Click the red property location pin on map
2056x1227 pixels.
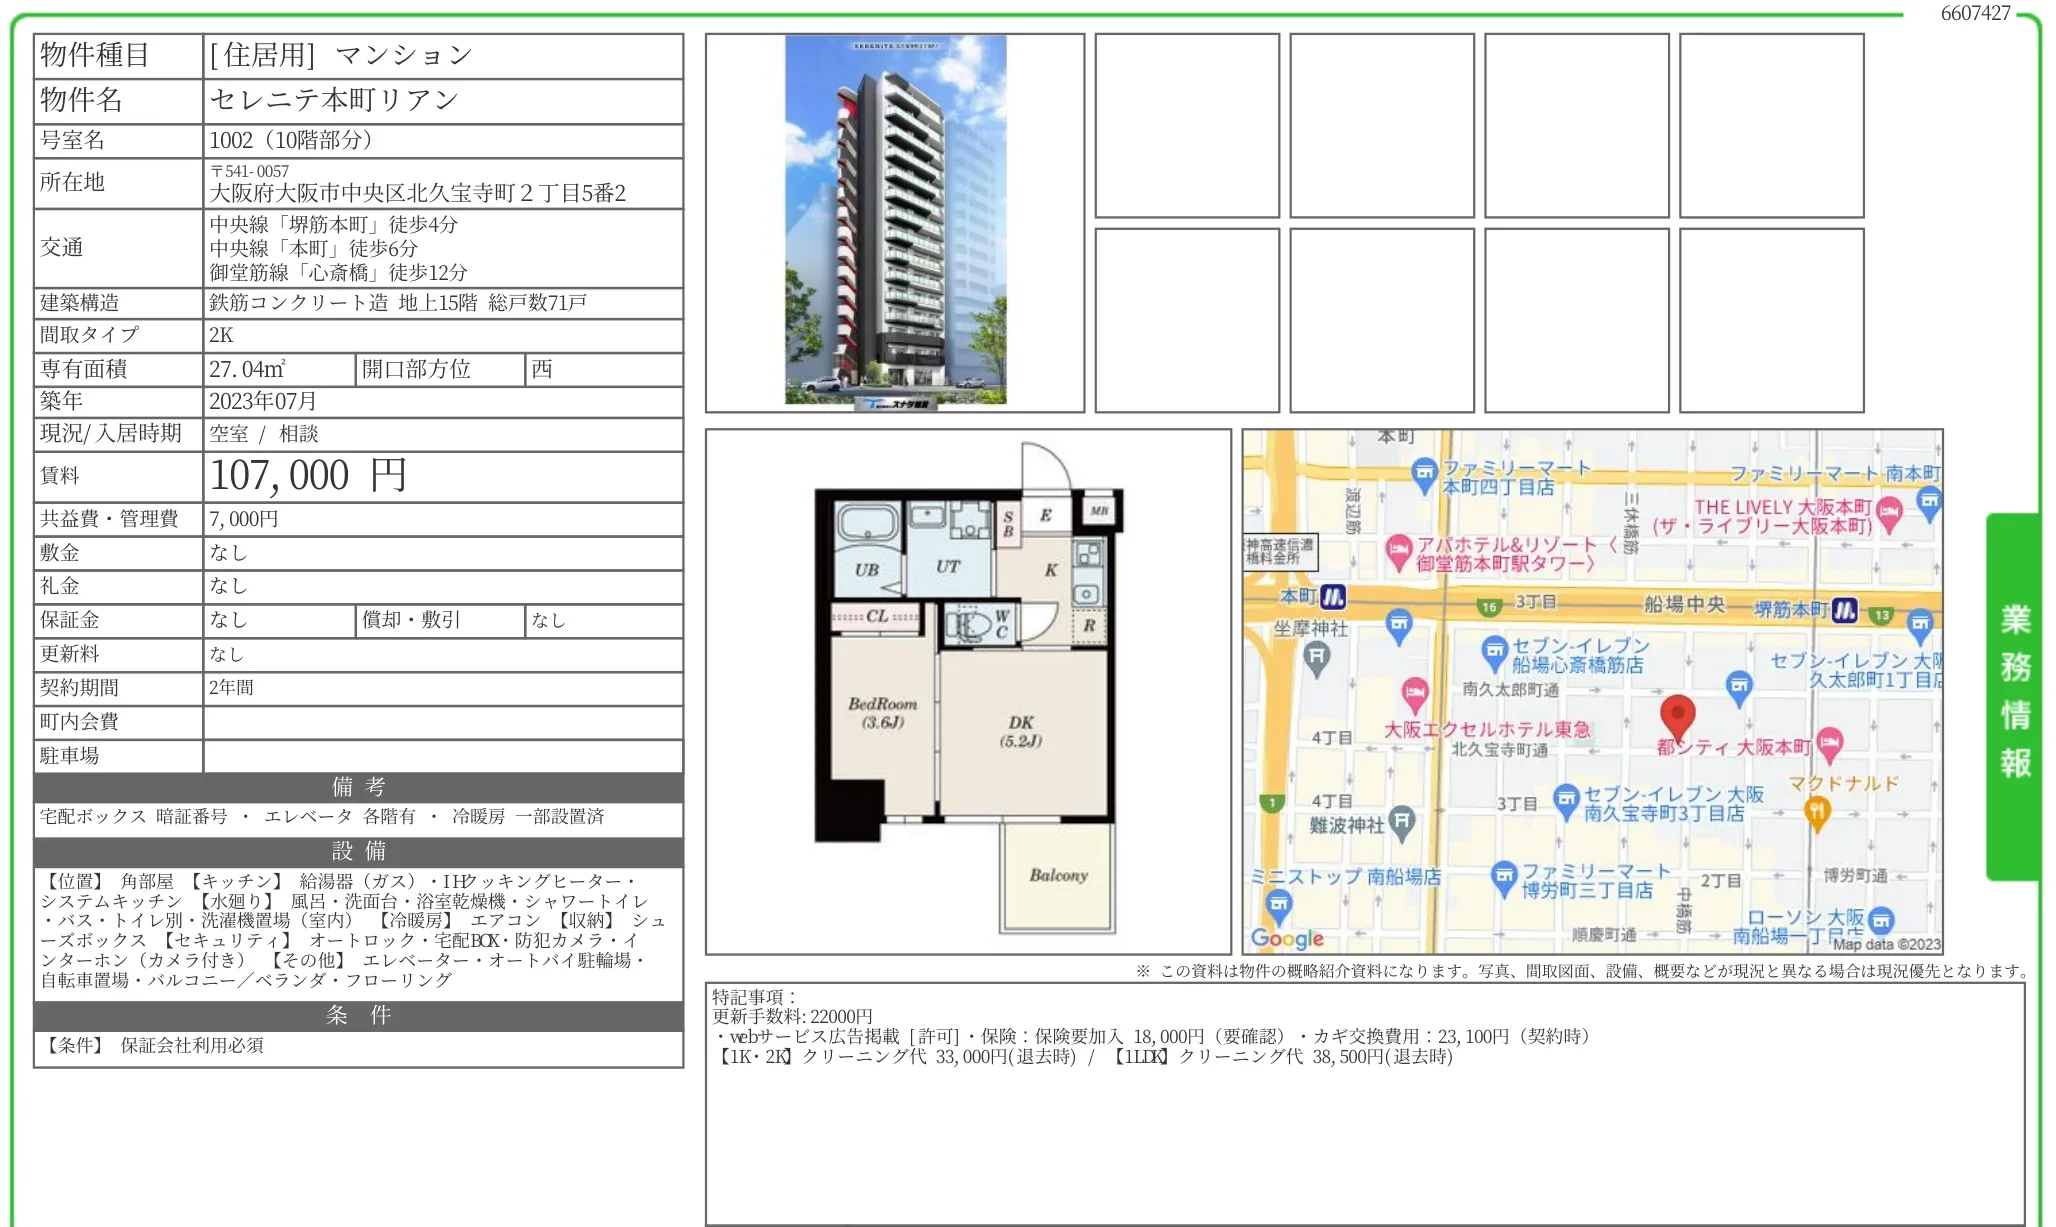pos(1678,713)
